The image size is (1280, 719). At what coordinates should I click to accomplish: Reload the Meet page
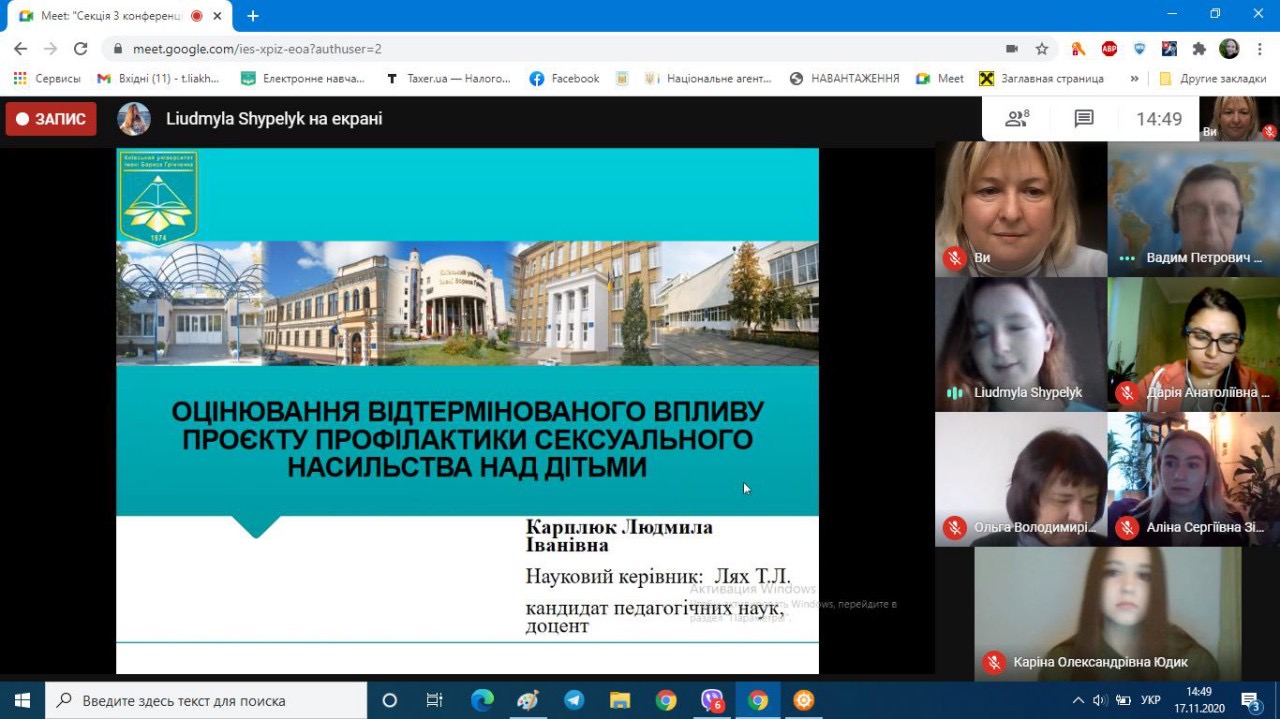coord(81,48)
